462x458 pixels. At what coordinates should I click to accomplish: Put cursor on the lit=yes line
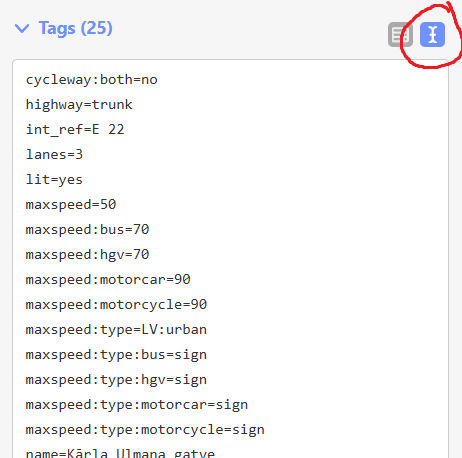[x=54, y=180]
